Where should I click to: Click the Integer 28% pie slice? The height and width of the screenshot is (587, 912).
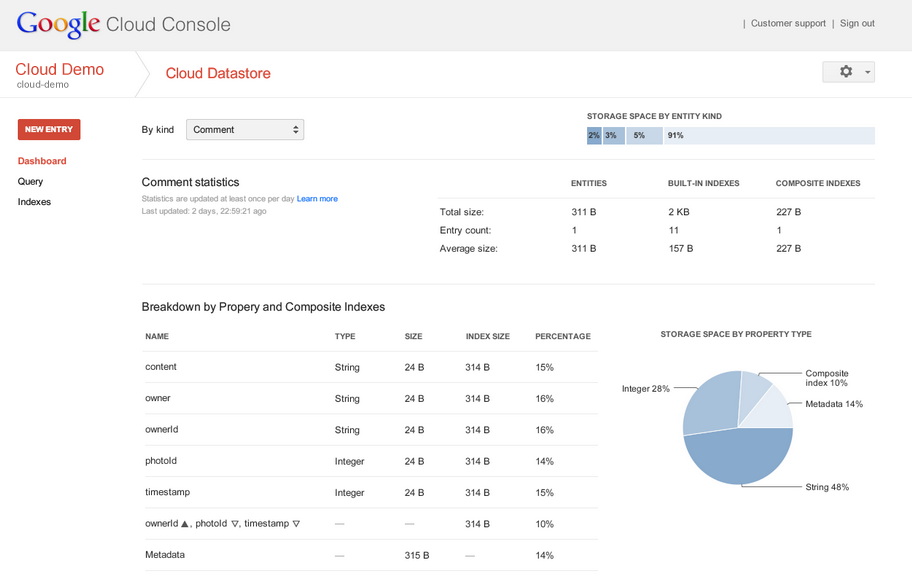(x=710, y=404)
